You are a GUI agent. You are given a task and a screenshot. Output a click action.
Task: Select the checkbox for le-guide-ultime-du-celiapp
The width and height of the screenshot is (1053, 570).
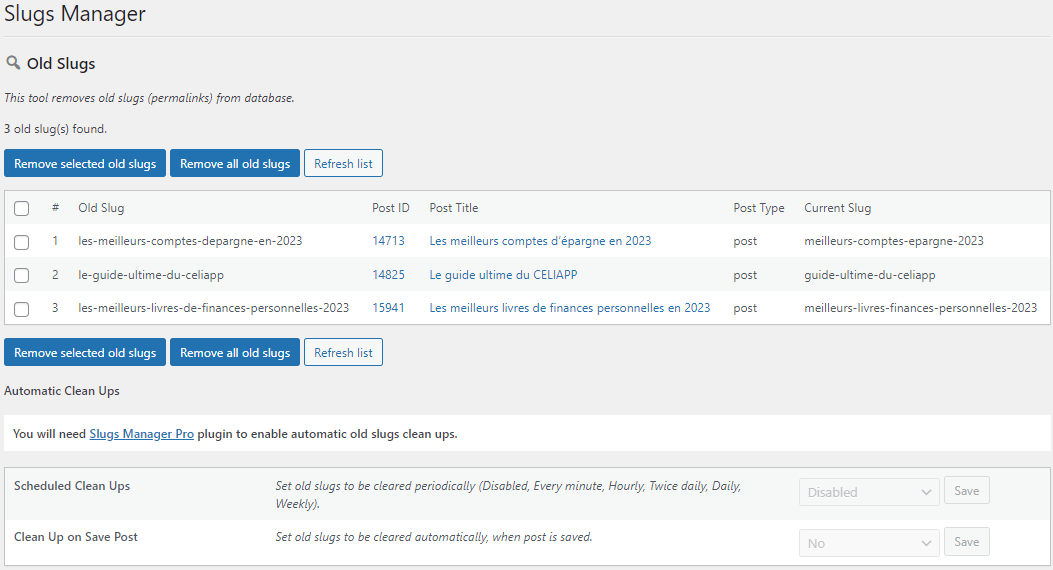(22, 275)
